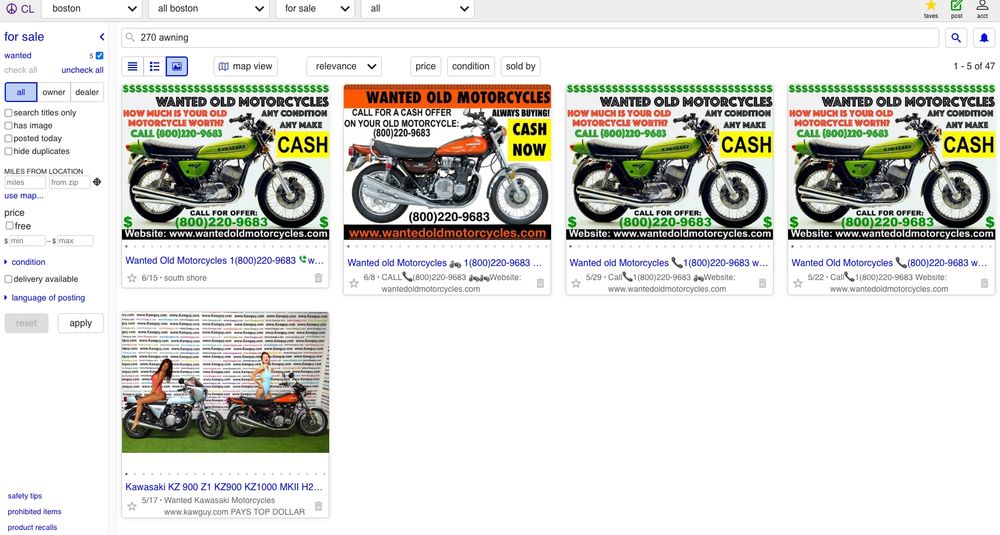The image size is (1000, 535).
Task: Open the condition filter button in toolbar
Action: (471, 66)
